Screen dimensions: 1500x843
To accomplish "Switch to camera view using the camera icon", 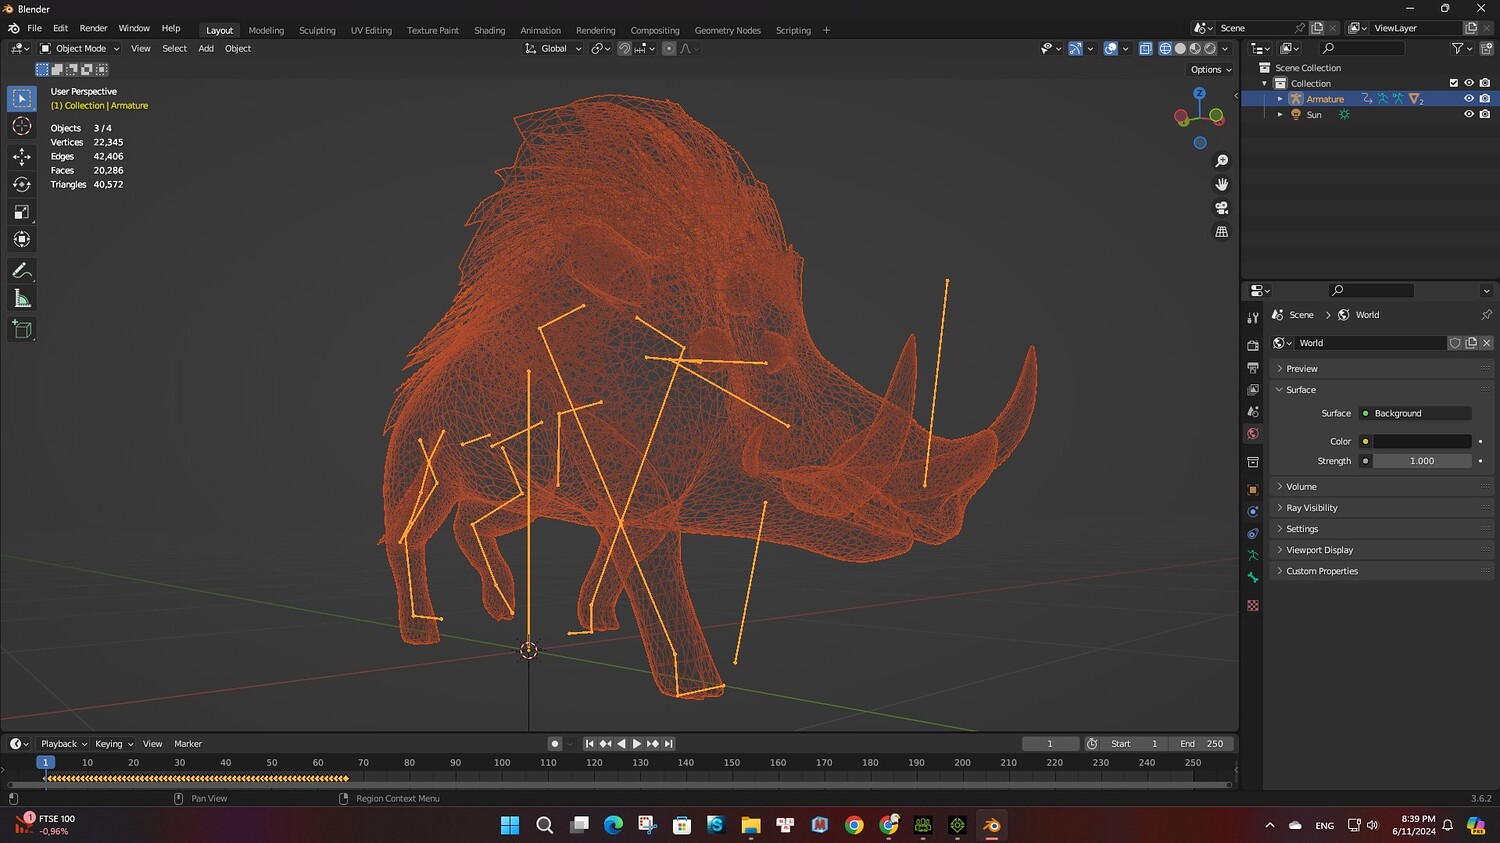I will (x=1221, y=208).
